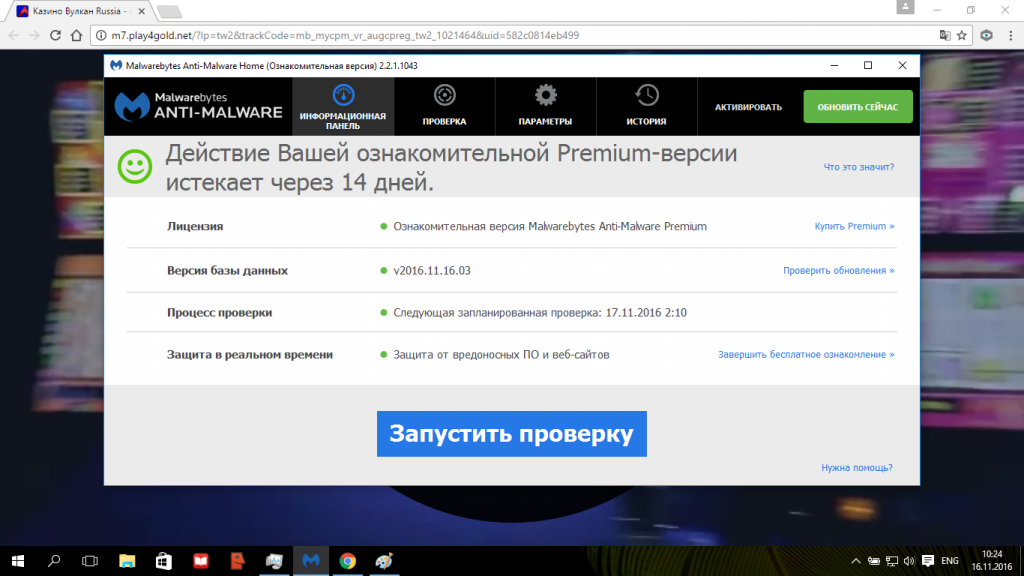
Task: Maximize the Malwarebytes window
Action: (868, 65)
